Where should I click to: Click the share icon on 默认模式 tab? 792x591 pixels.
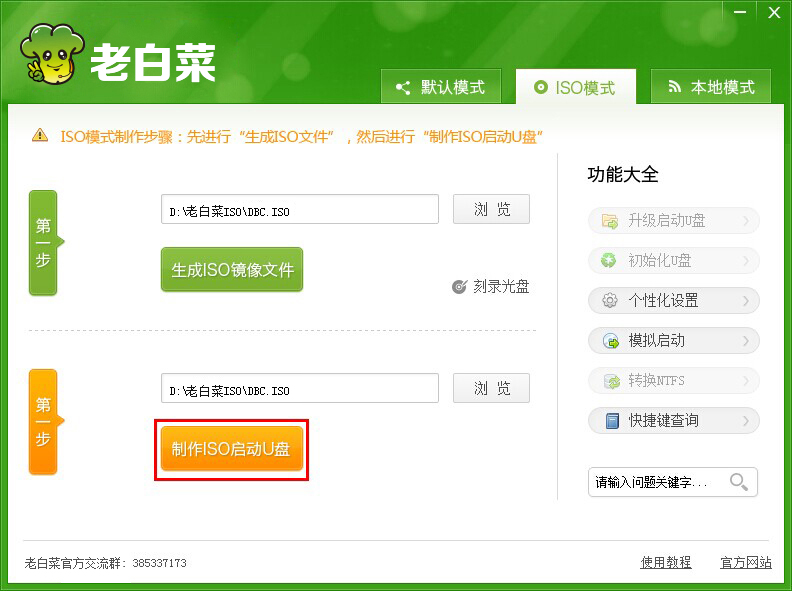pyautogui.click(x=403, y=88)
